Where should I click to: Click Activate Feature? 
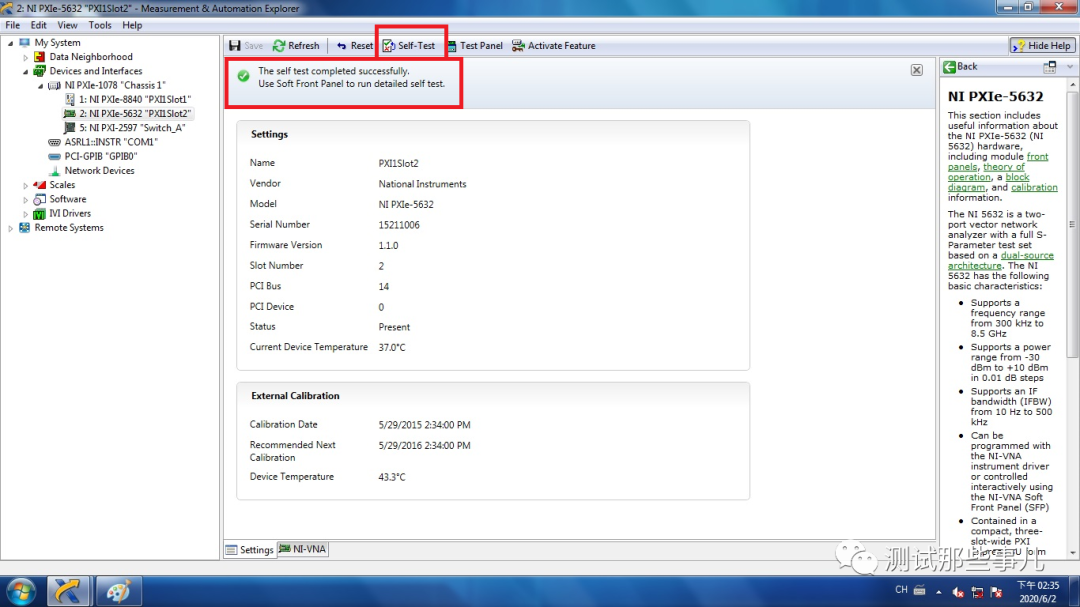[554, 45]
